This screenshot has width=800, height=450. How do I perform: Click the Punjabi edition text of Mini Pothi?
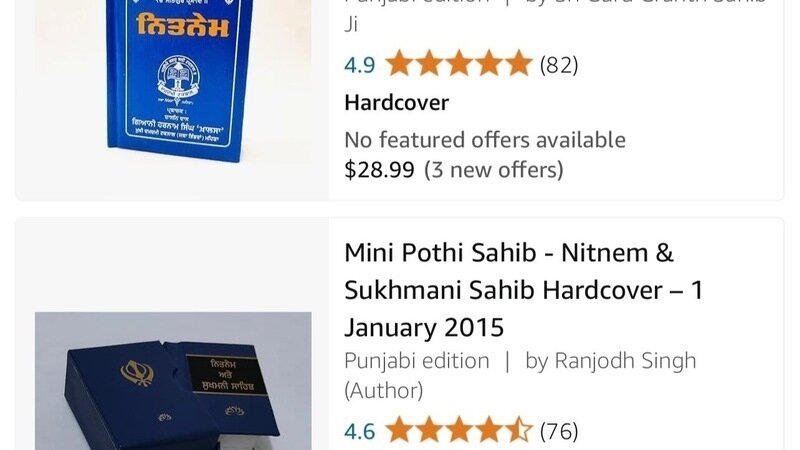pos(417,361)
